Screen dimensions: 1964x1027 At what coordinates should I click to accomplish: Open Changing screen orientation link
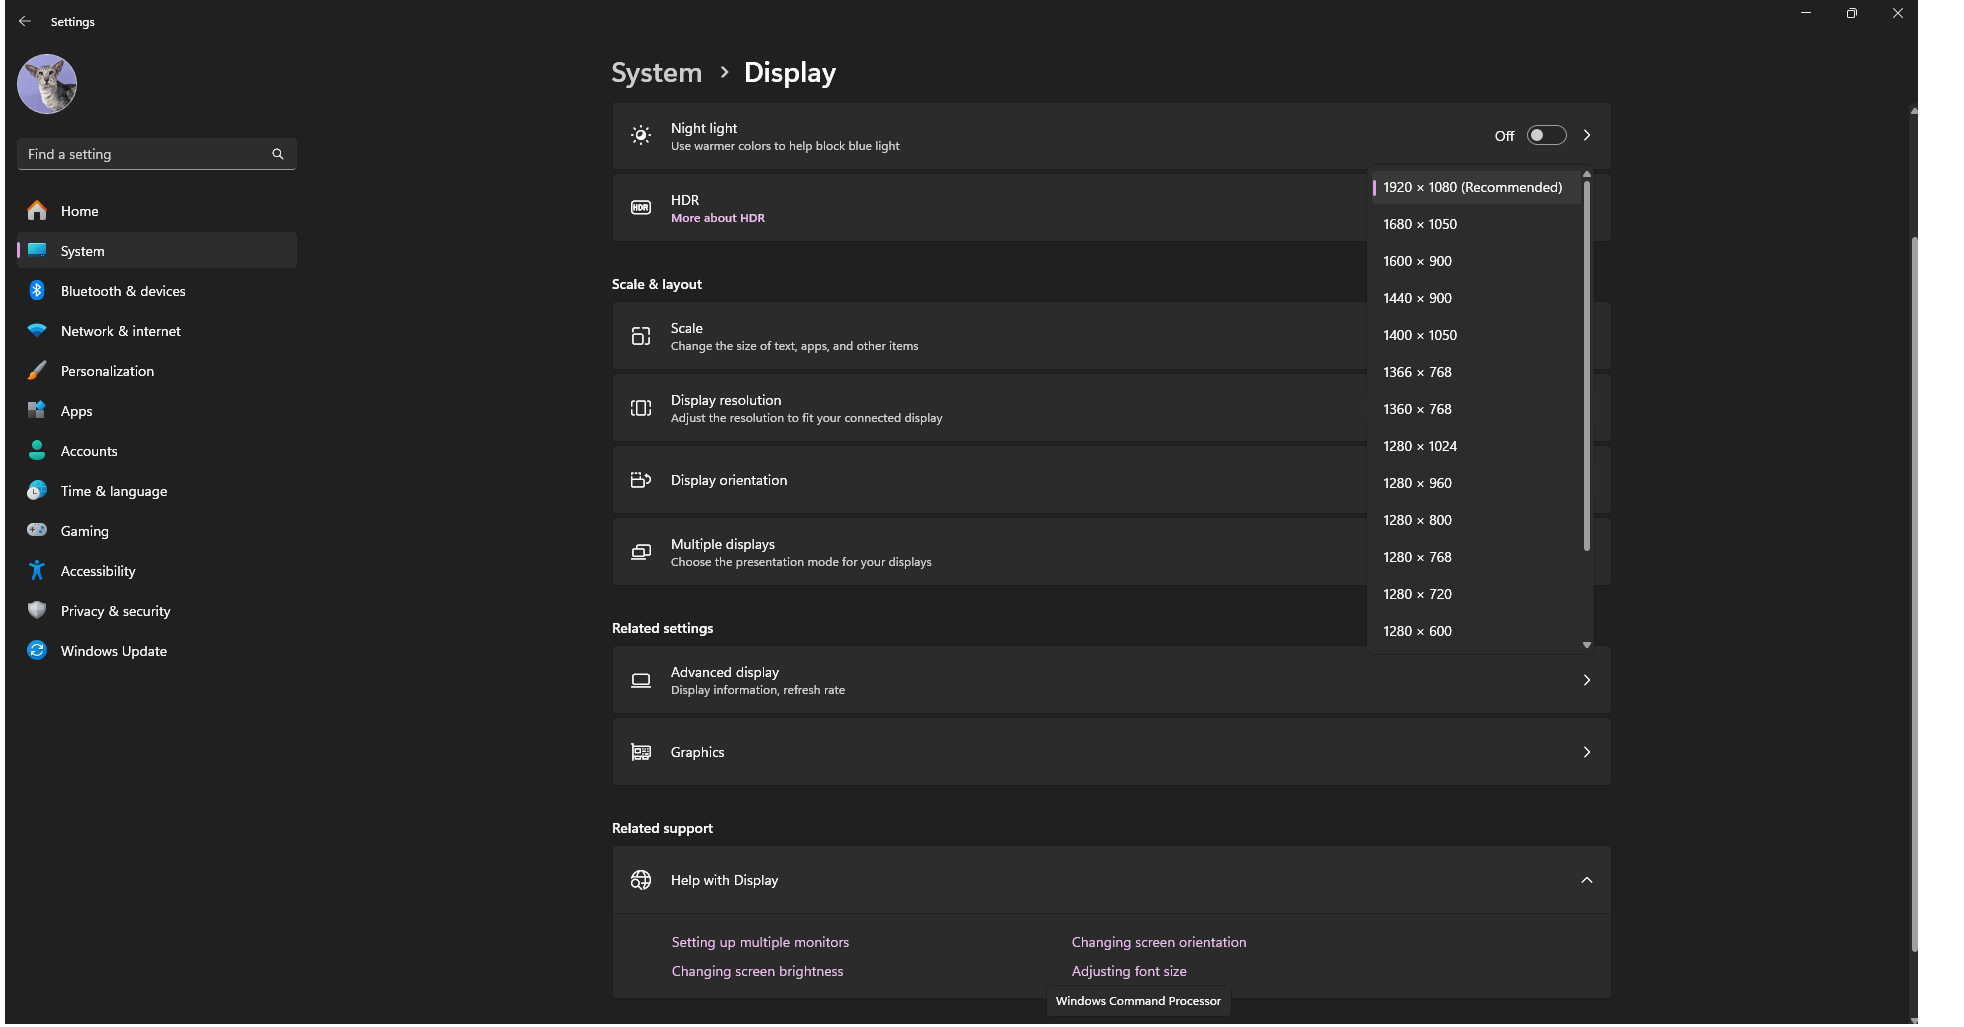click(x=1159, y=942)
